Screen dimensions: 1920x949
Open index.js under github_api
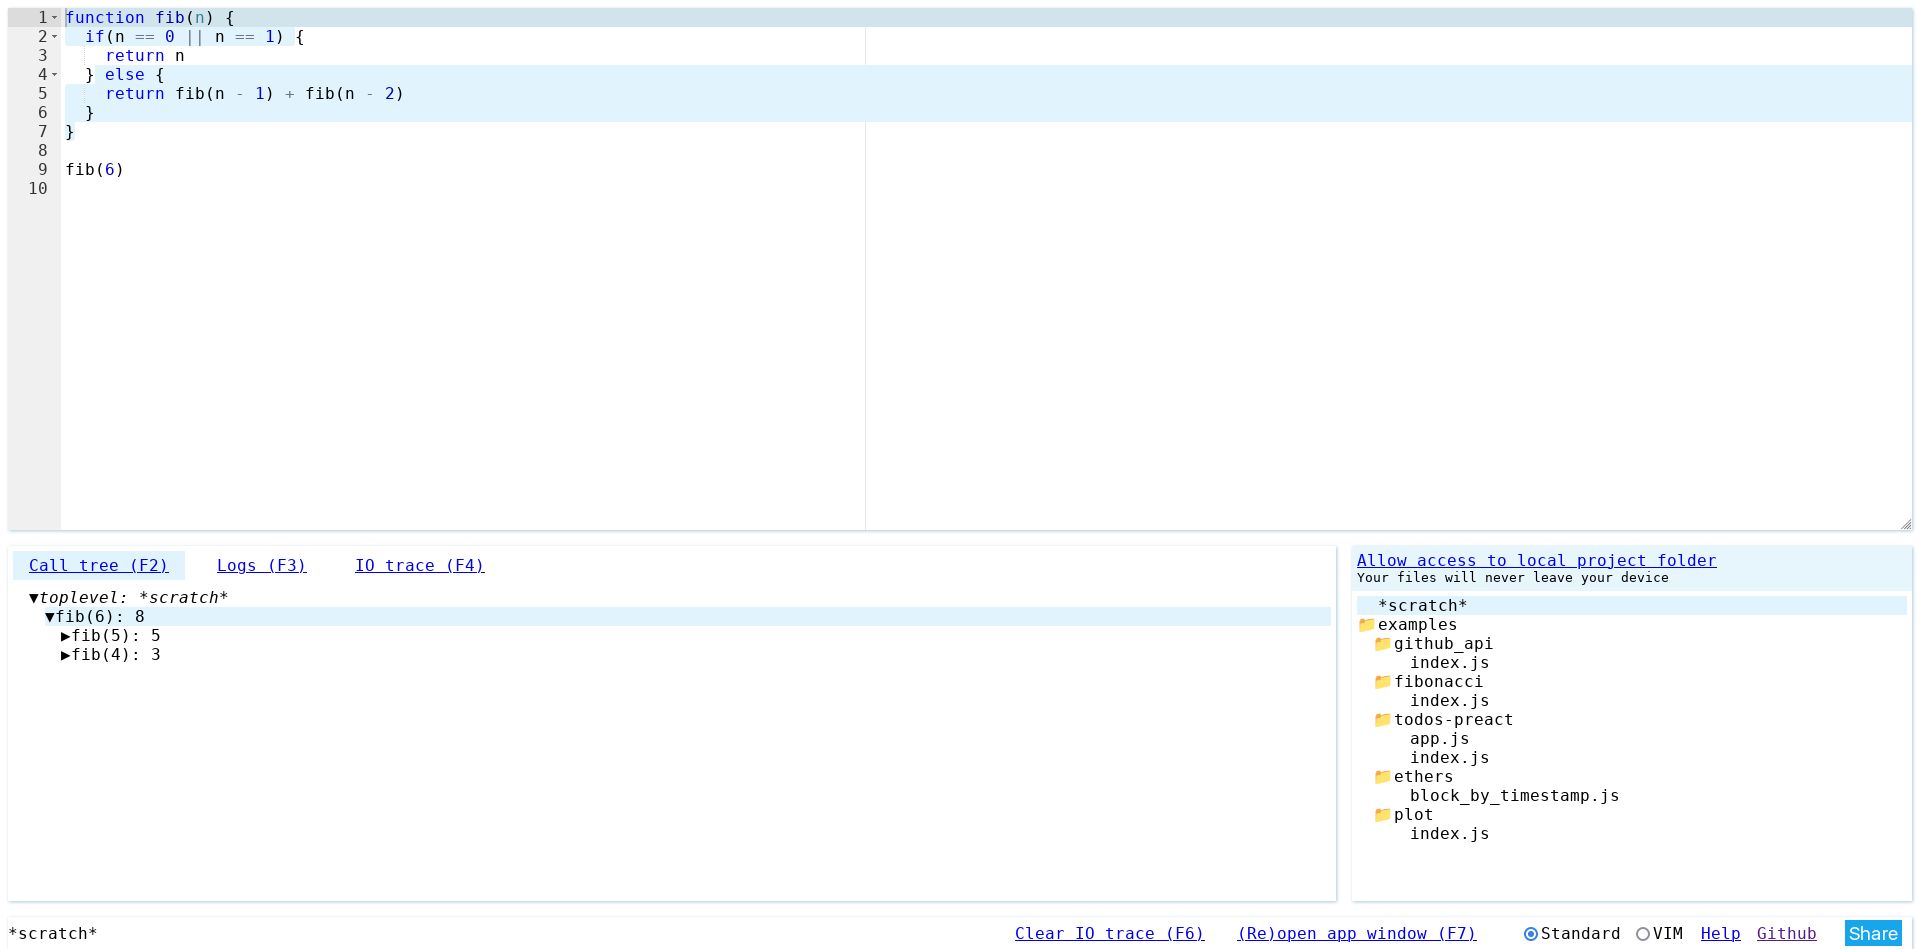(1449, 663)
